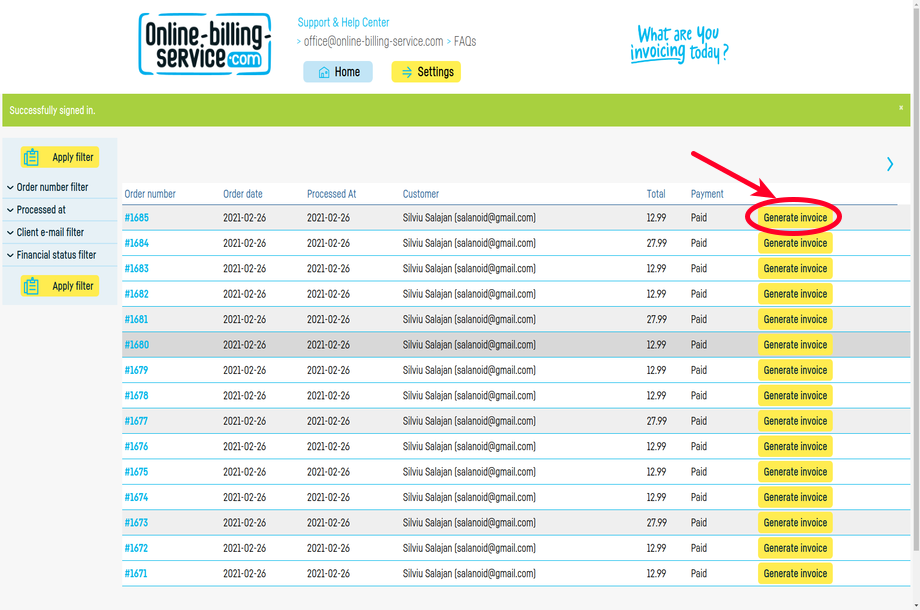Screen dimensions: 920x610
Task: Generate invoice for order #1677
Action: 795,421
